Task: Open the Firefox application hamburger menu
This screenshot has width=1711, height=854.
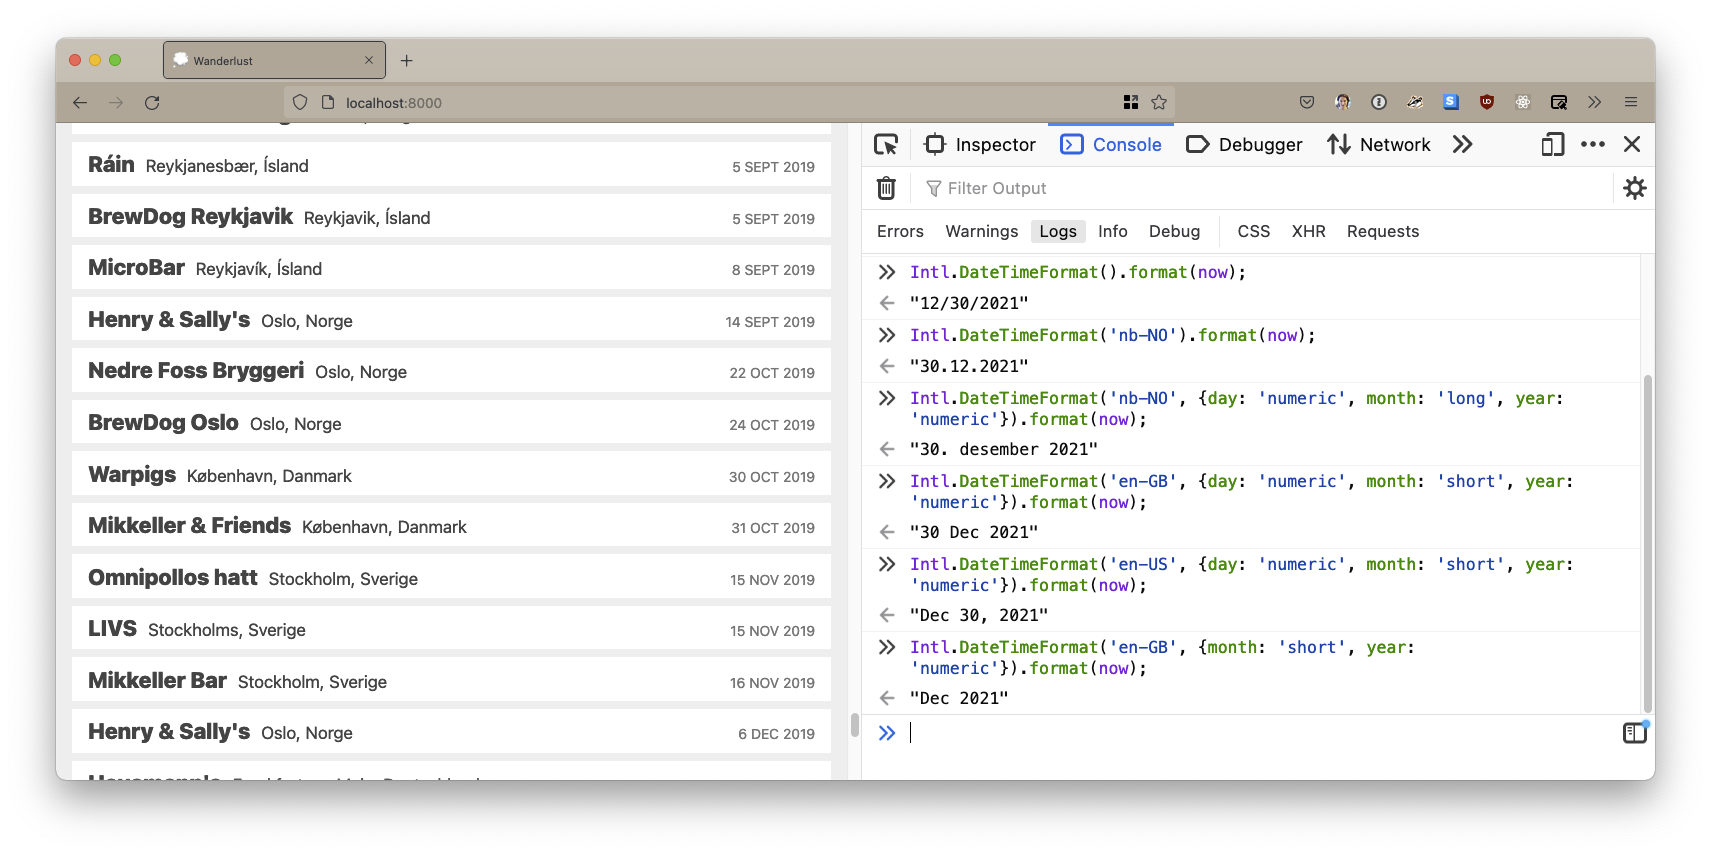Action: [1631, 102]
